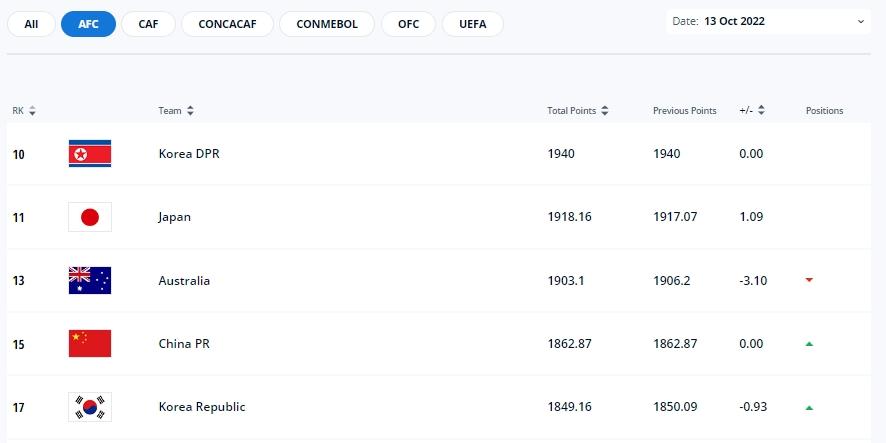The width and height of the screenshot is (886, 443).
Task: Select the AFC confederation filter
Action: click(88, 24)
